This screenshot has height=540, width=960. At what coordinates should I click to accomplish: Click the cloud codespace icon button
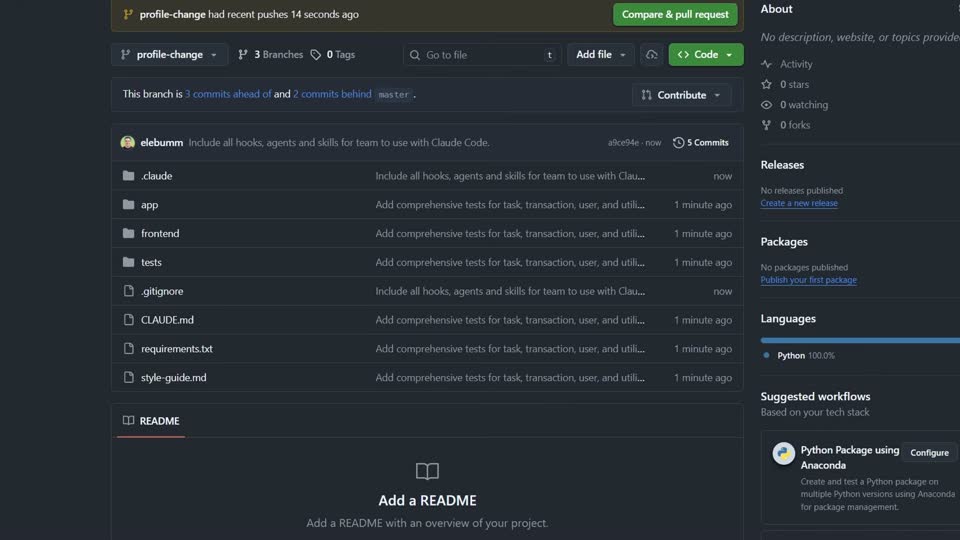coord(651,54)
